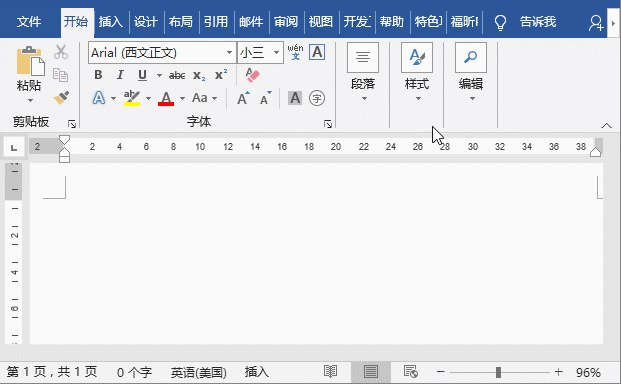Open the phonetic guide wén icon
Viewport: 621px width, 384px height.
pos(295,52)
